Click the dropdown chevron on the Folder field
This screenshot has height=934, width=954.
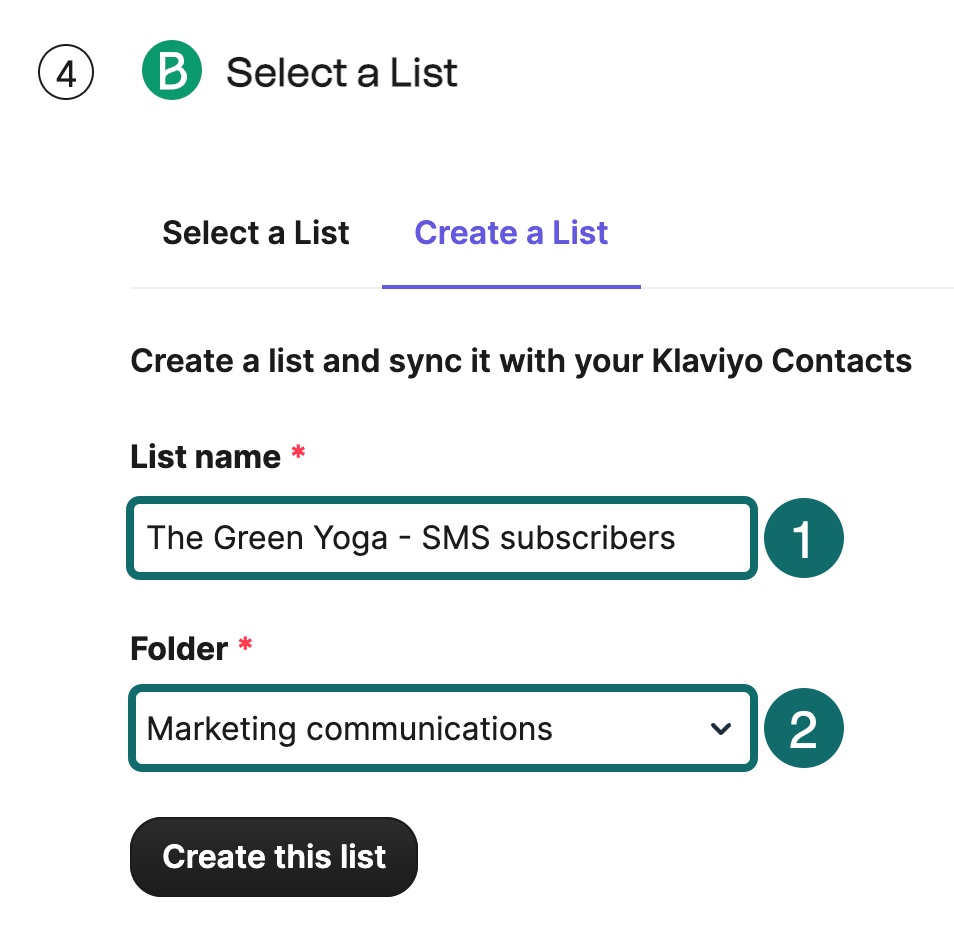721,729
